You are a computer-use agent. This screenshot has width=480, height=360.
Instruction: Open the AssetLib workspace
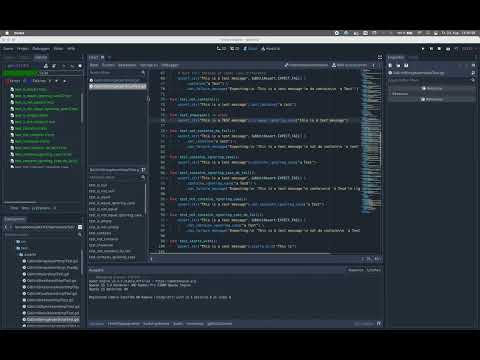tap(270, 49)
